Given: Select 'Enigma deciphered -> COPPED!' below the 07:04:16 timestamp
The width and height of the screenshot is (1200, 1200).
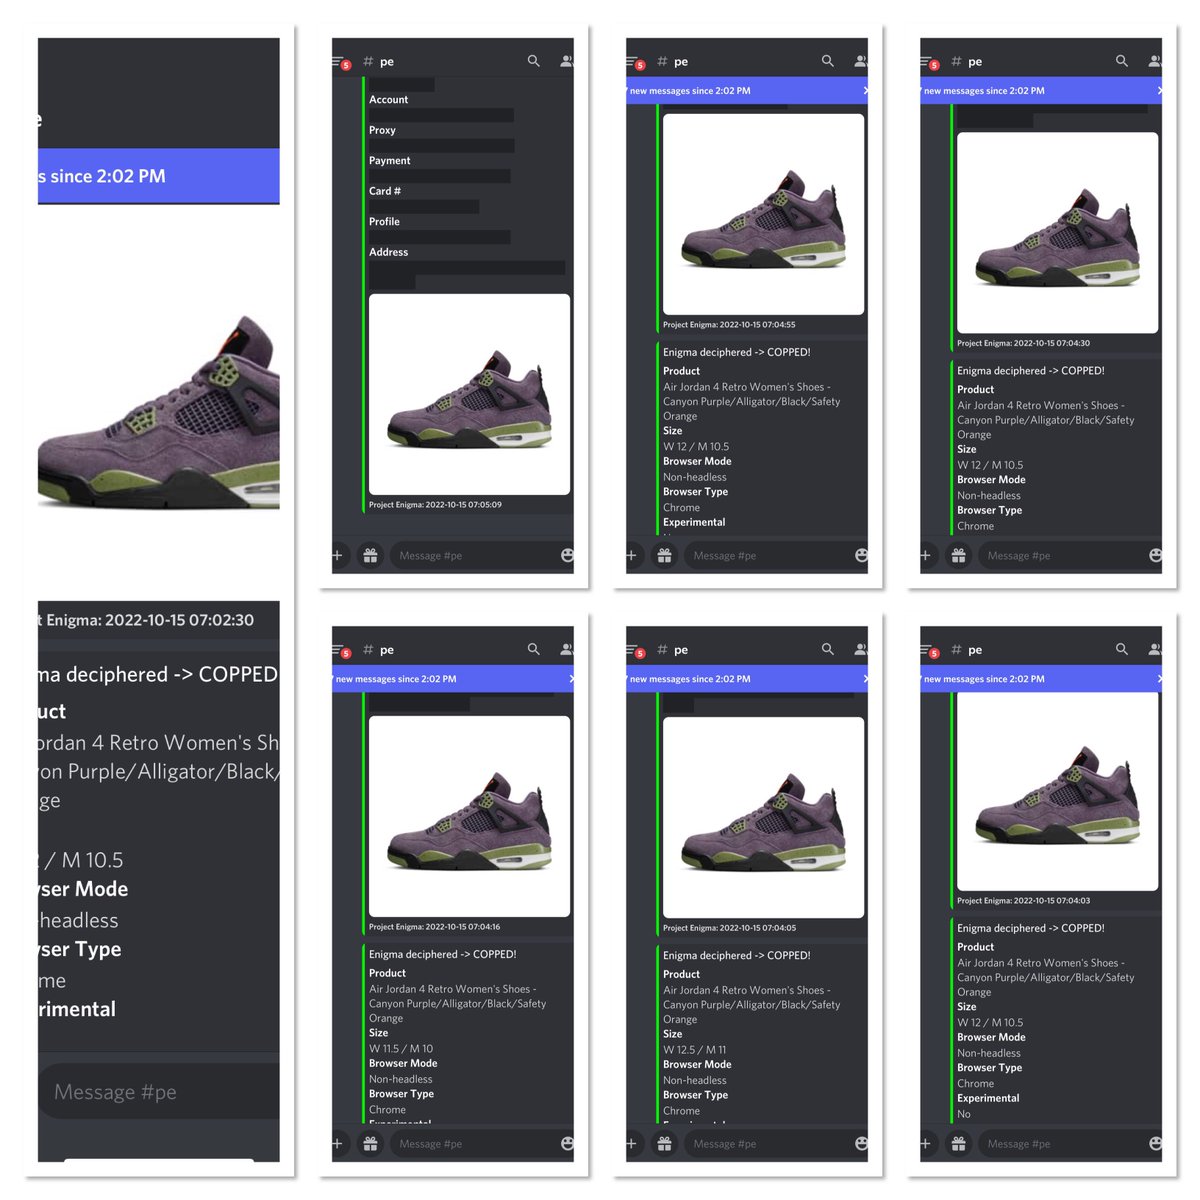Looking at the screenshot, I should [443, 955].
